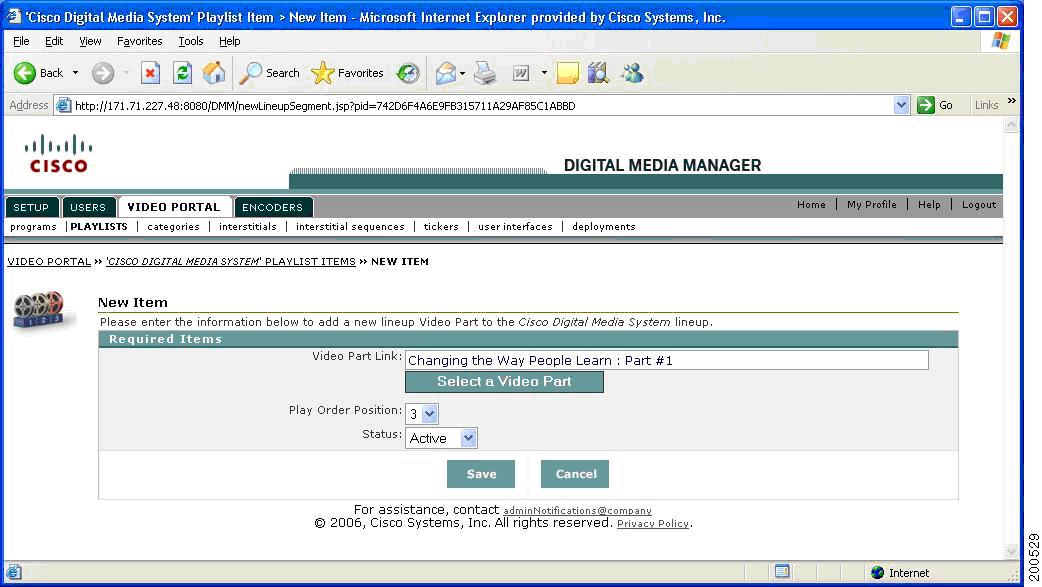Click inside the Video Part Link field

coord(666,360)
